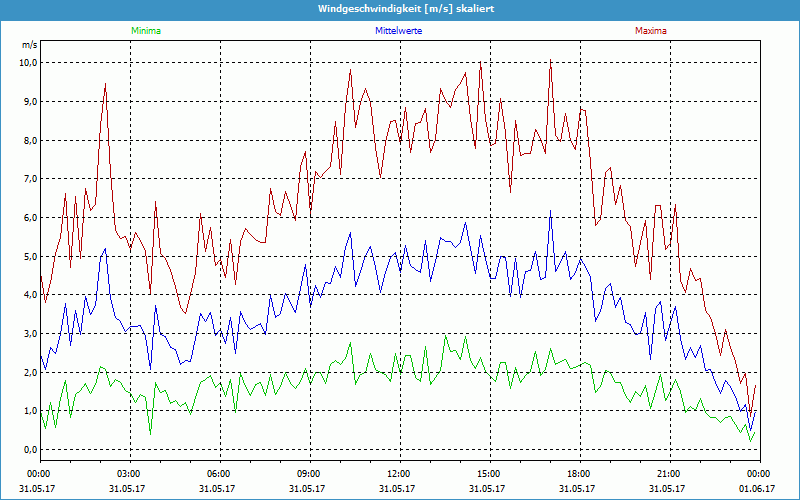Viewport: 800px width, 500px height.
Task: Click the m/s unit label
Action: pyautogui.click(x=30, y=45)
